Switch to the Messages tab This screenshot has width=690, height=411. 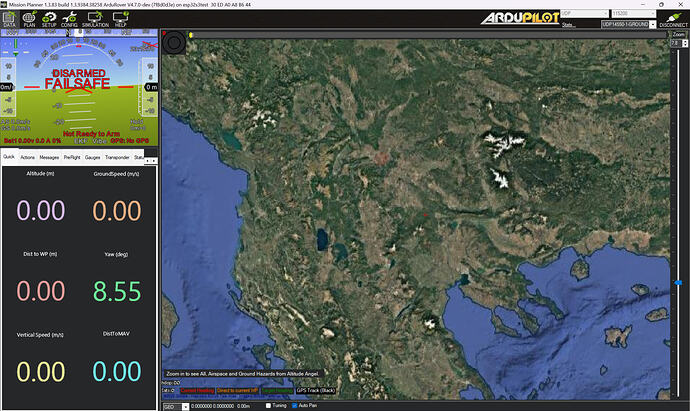pyautogui.click(x=49, y=157)
